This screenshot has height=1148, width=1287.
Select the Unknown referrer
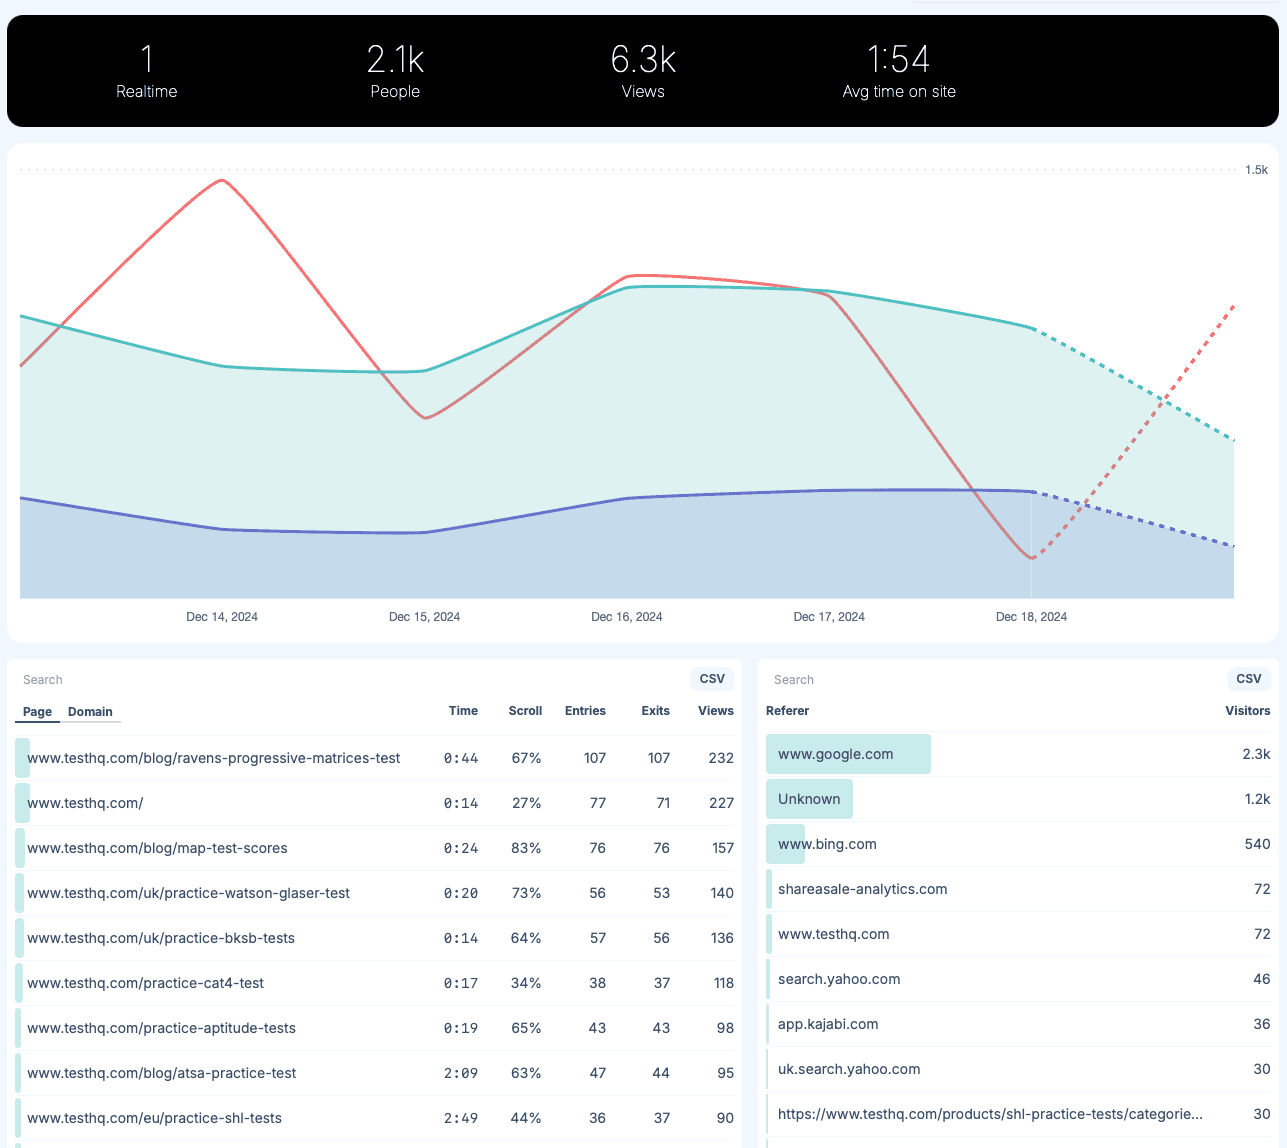click(x=809, y=798)
